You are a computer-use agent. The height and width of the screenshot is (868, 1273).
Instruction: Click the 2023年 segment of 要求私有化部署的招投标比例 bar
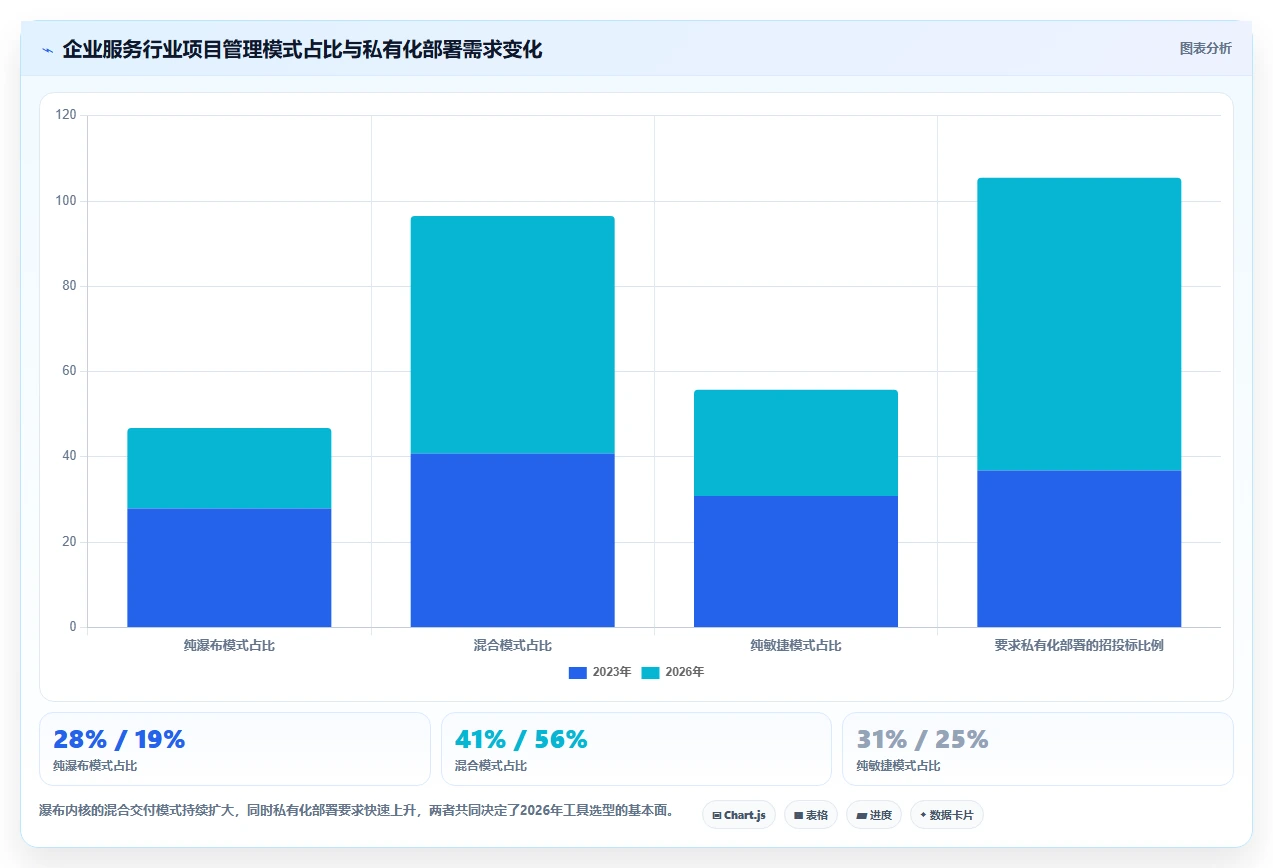[1079, 549]
